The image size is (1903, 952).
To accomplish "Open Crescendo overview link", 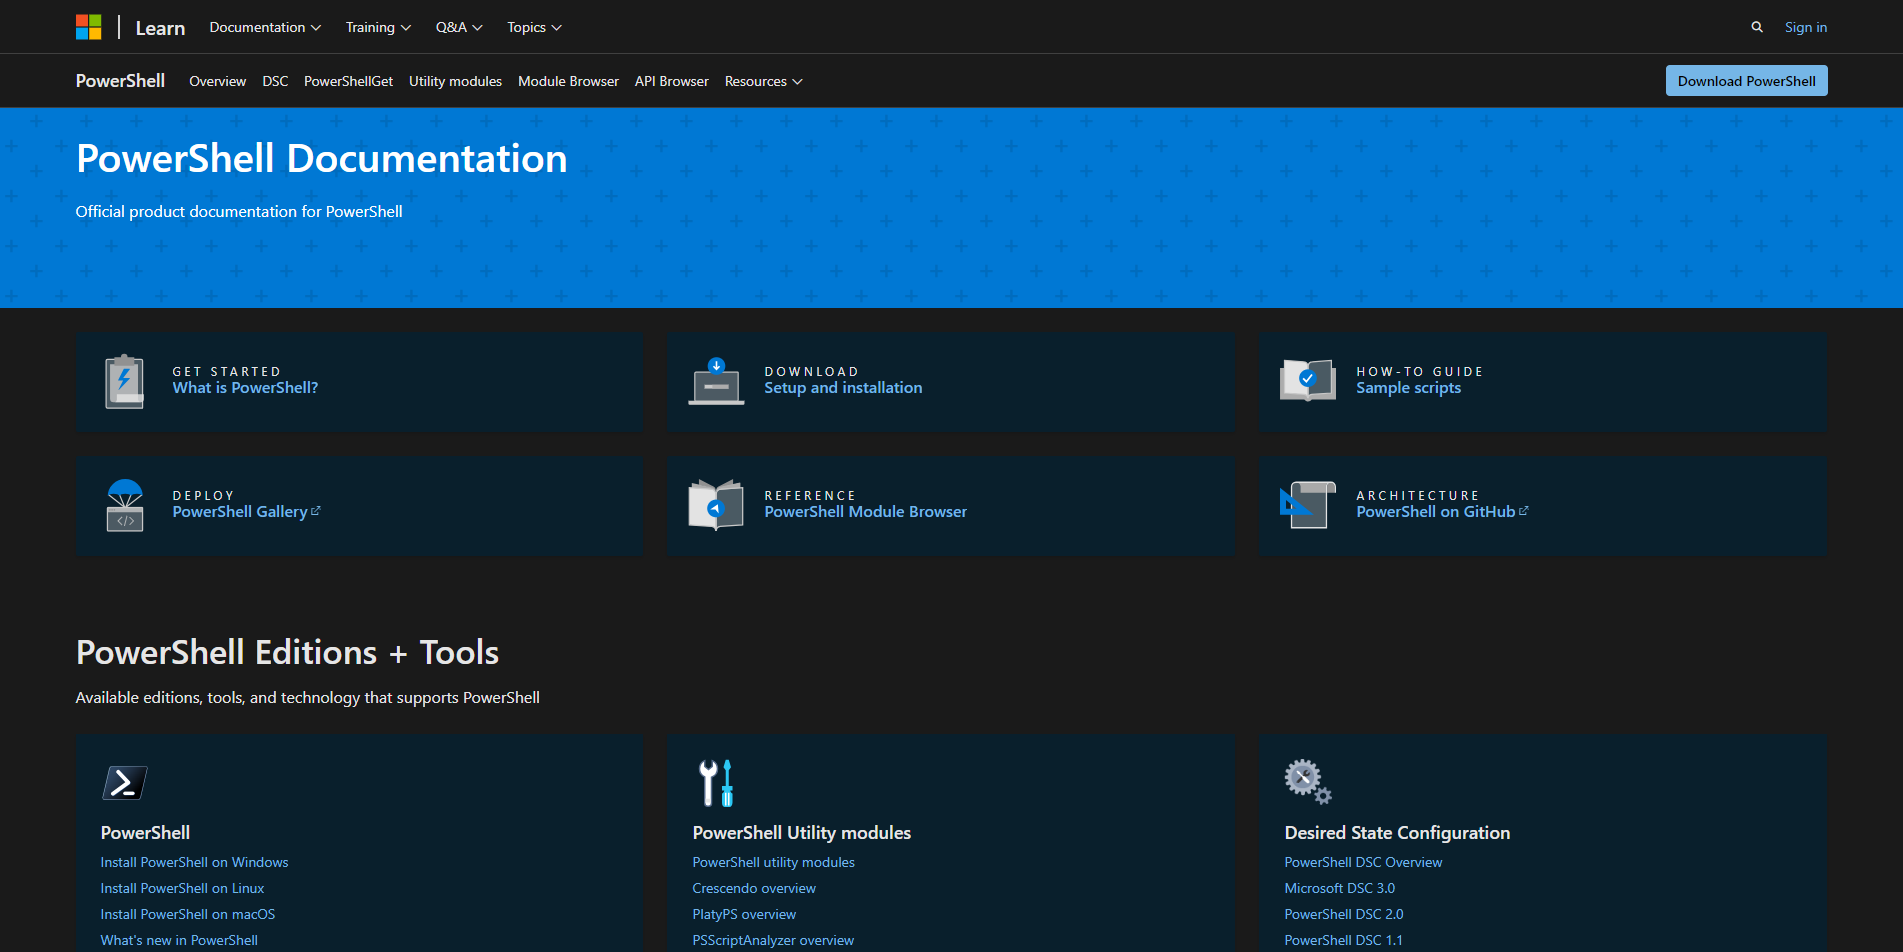I will tap(754, 888).
